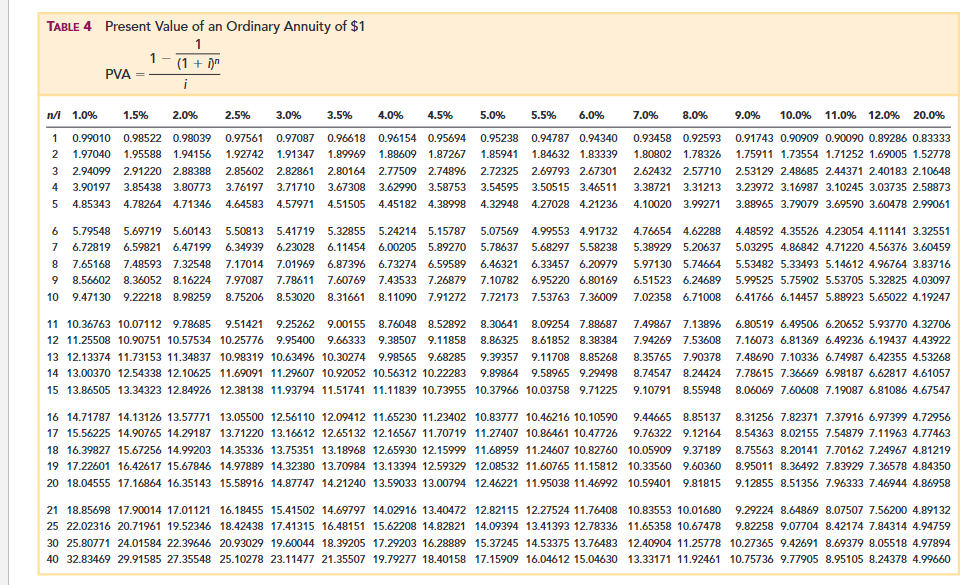
Task: Pick the value 8.36492
Action: point(799,466)
